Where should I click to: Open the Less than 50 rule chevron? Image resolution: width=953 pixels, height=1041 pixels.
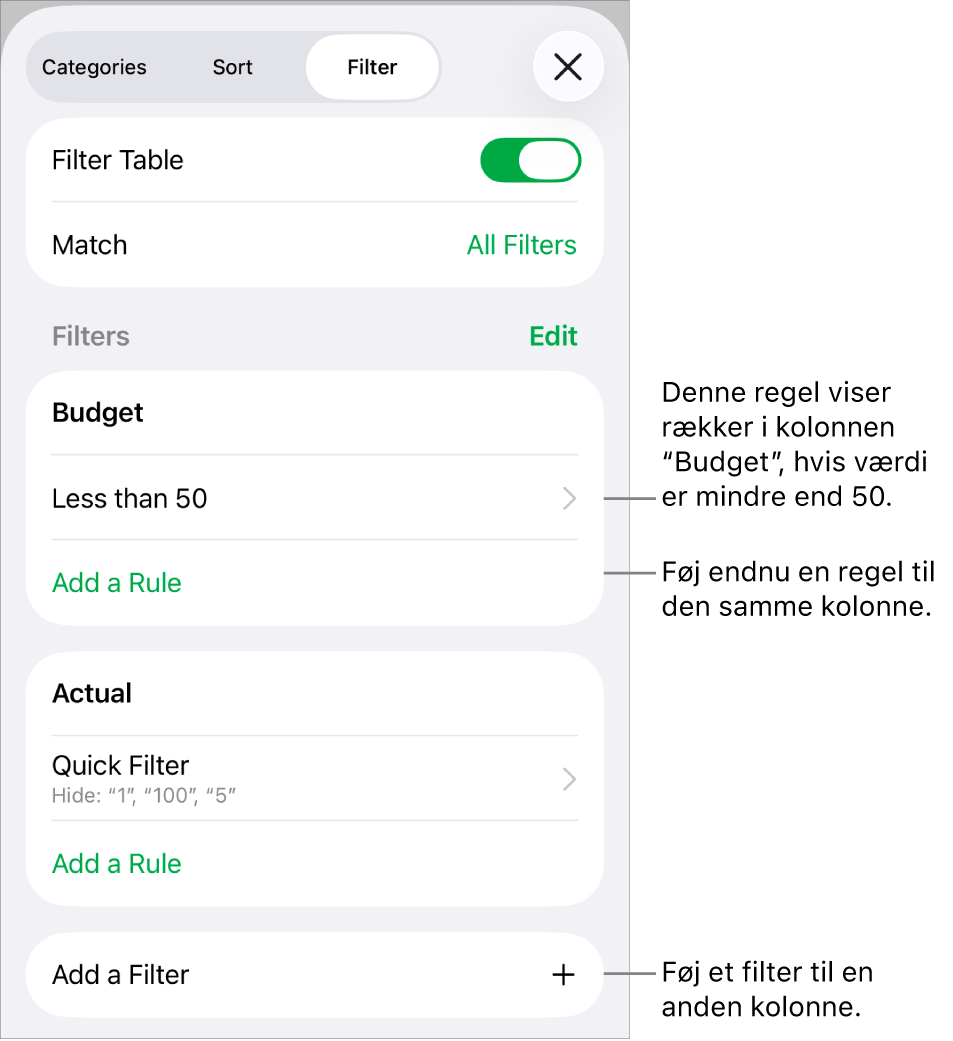pos(569,498)
